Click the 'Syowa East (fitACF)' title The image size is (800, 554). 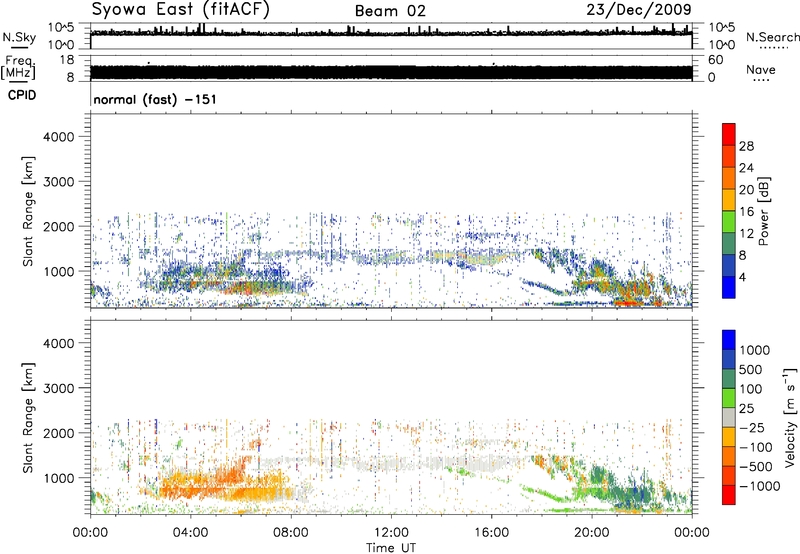[x=180, y=10]
